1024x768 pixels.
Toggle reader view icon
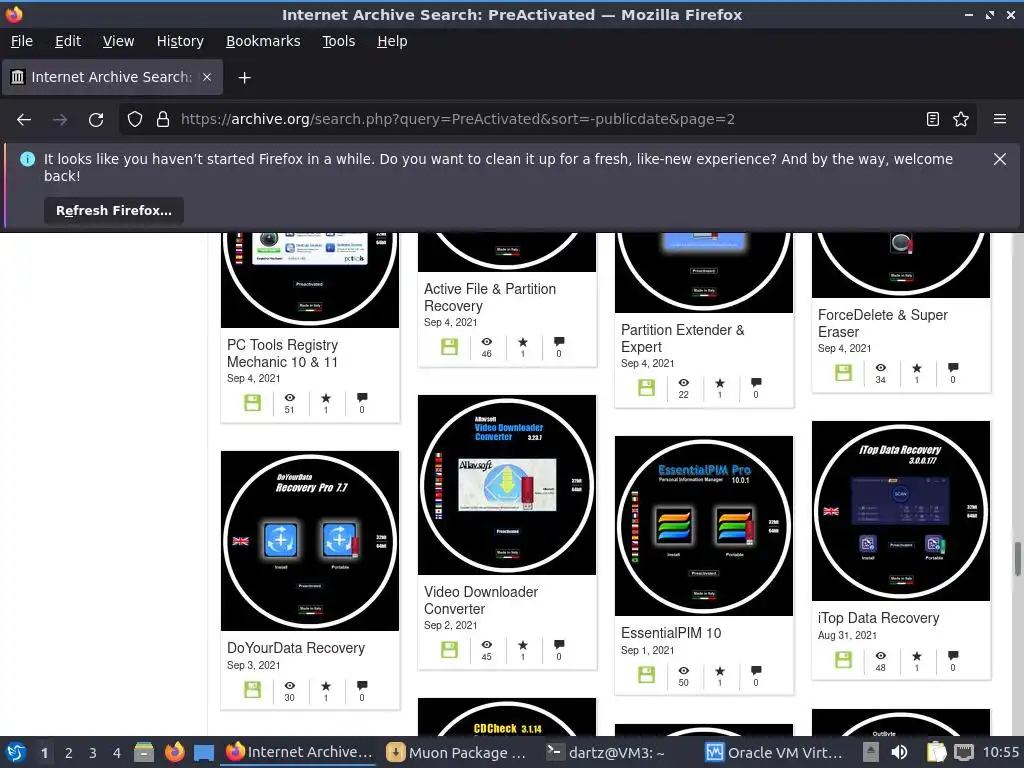pos(933,120)
